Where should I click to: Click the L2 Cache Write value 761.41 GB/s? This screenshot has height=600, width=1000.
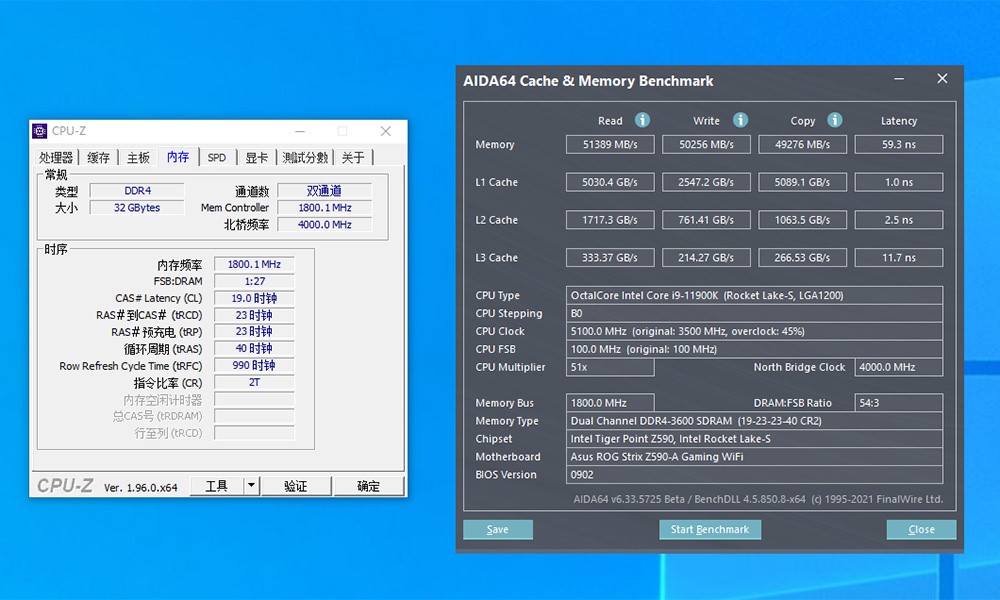(x=707, y=220)
